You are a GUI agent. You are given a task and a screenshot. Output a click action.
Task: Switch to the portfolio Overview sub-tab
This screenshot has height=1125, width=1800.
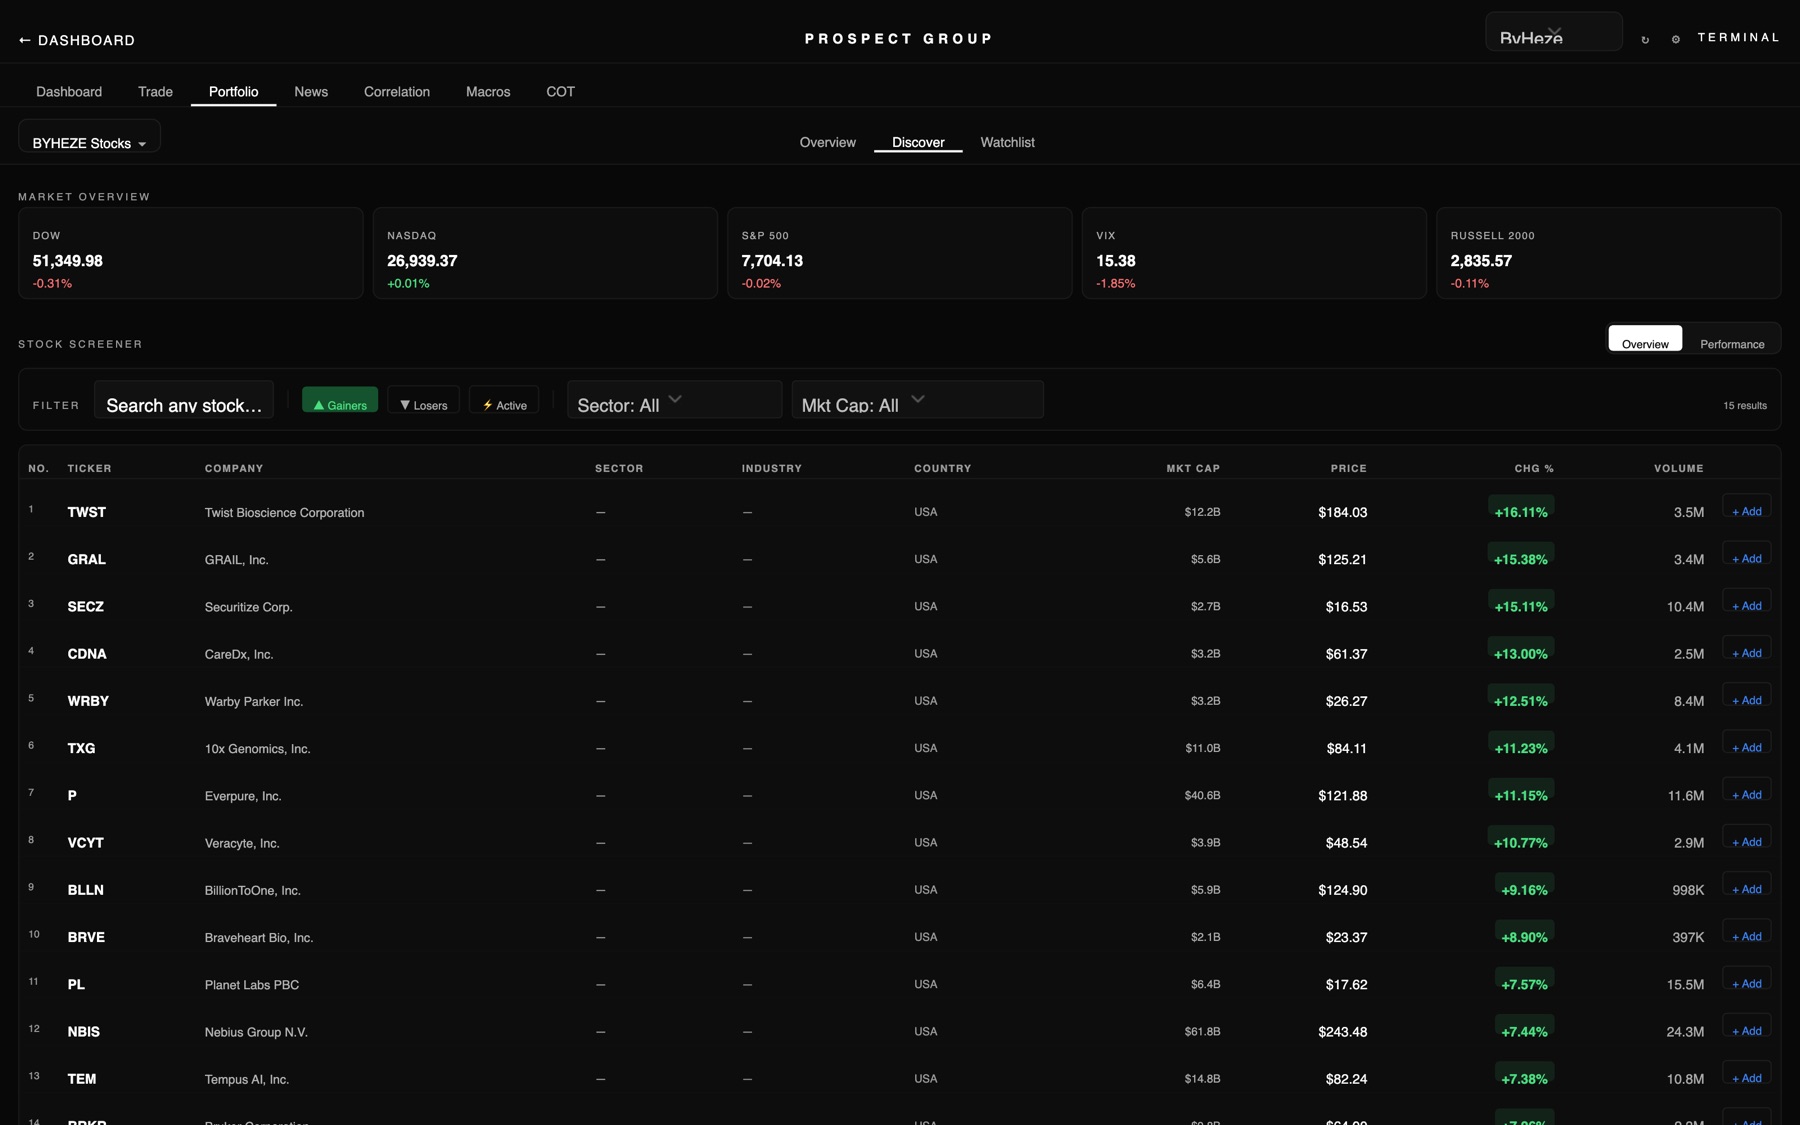pos(827,142)
